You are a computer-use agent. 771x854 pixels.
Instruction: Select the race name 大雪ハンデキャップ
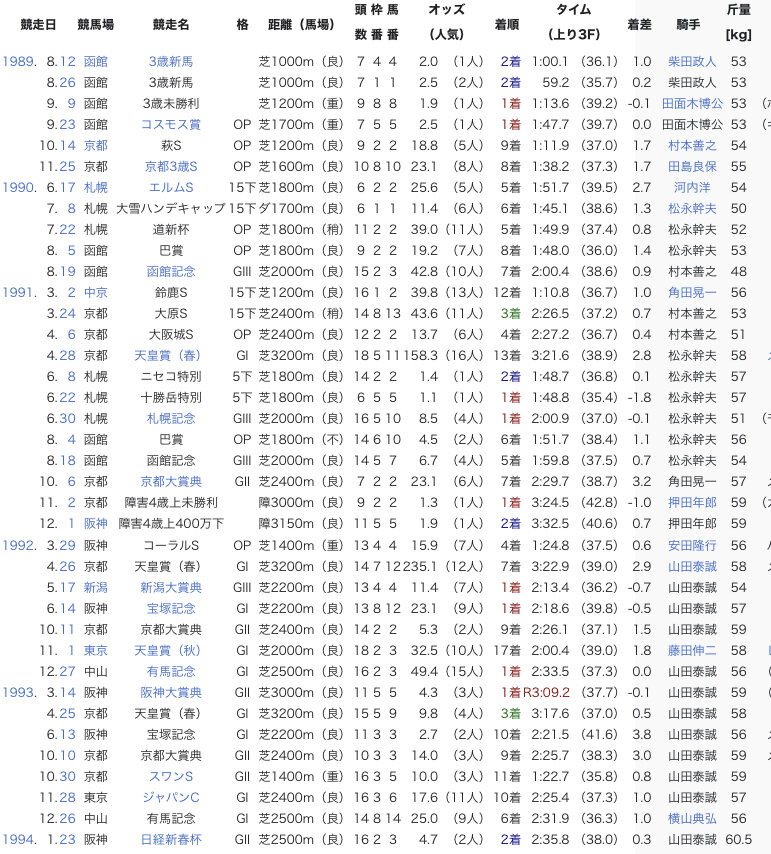coord(171,209)
